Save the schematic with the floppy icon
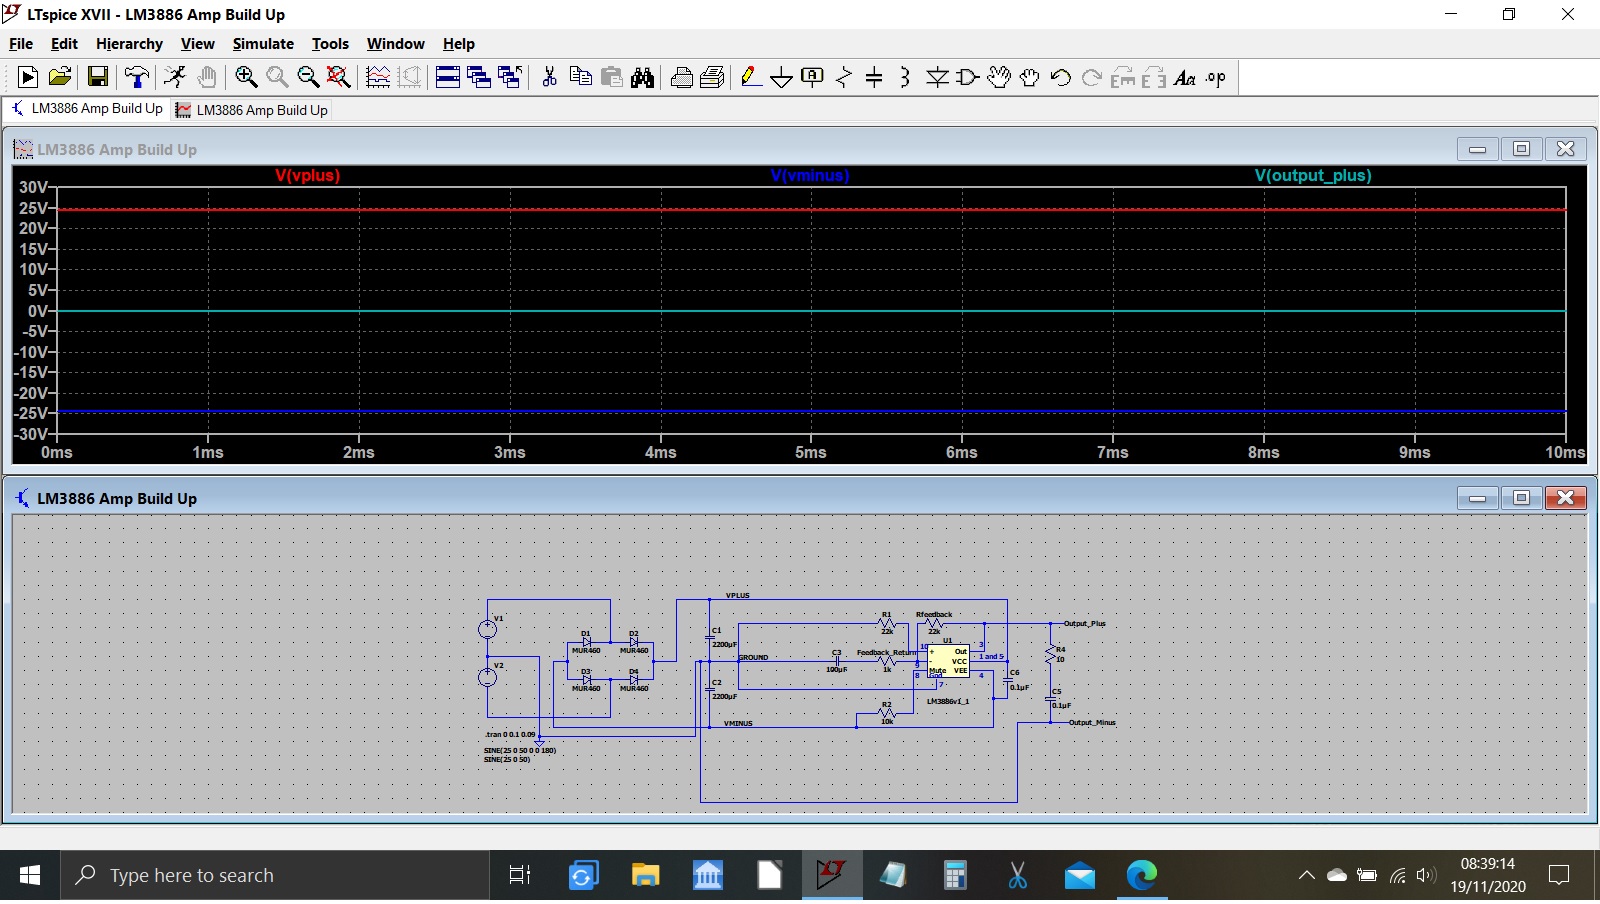This screenshot has width=1600, height=904. (x=98, y=77)
